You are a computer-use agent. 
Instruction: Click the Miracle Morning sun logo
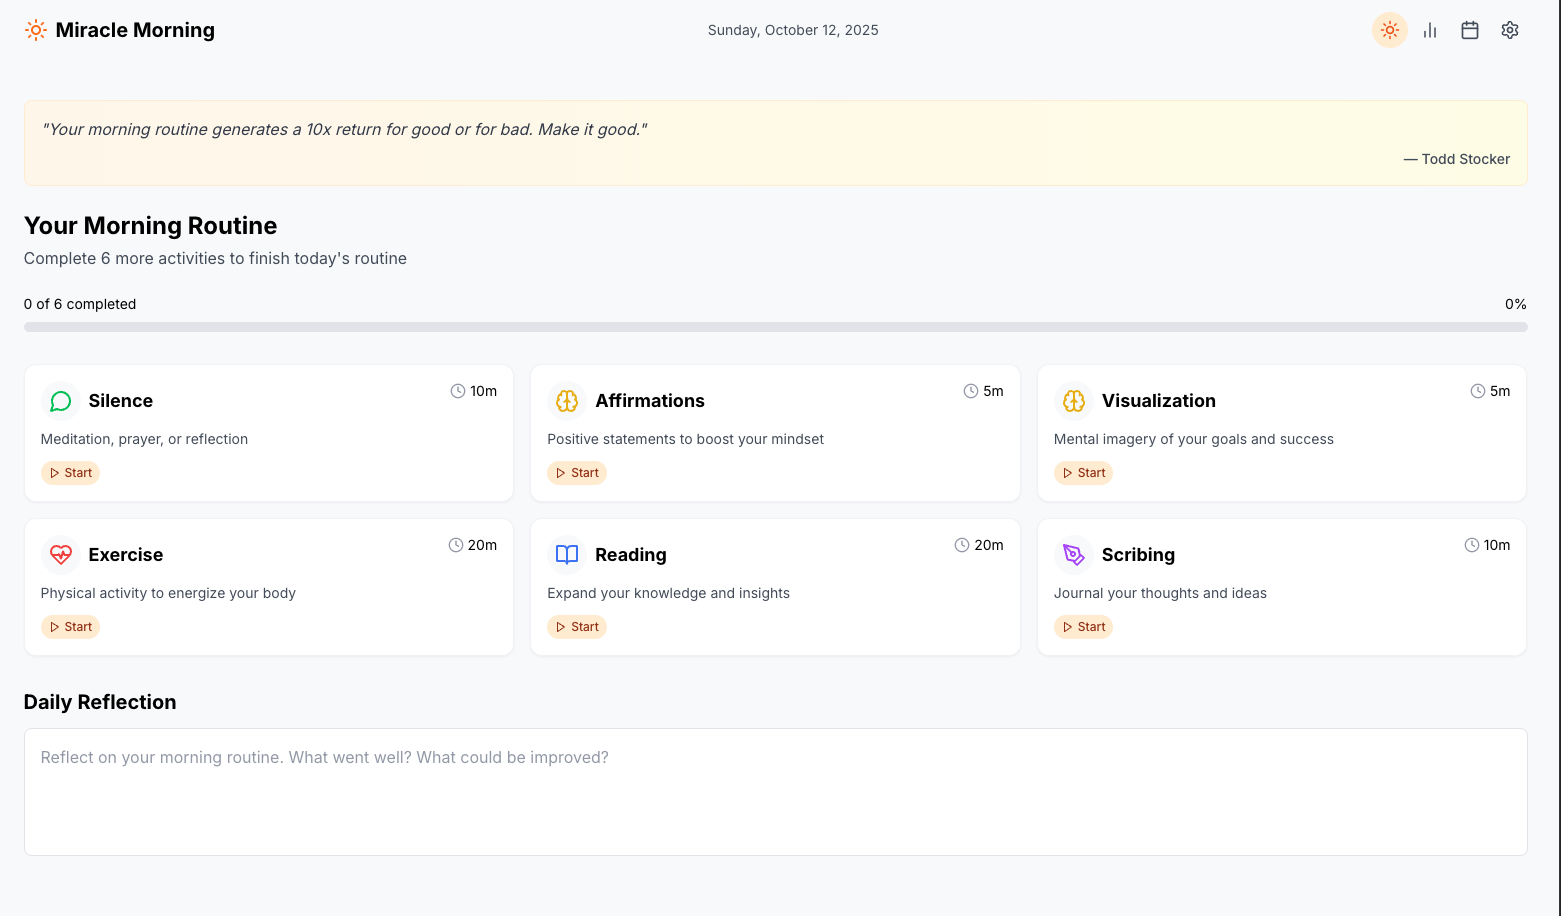[x=36, y=30]
